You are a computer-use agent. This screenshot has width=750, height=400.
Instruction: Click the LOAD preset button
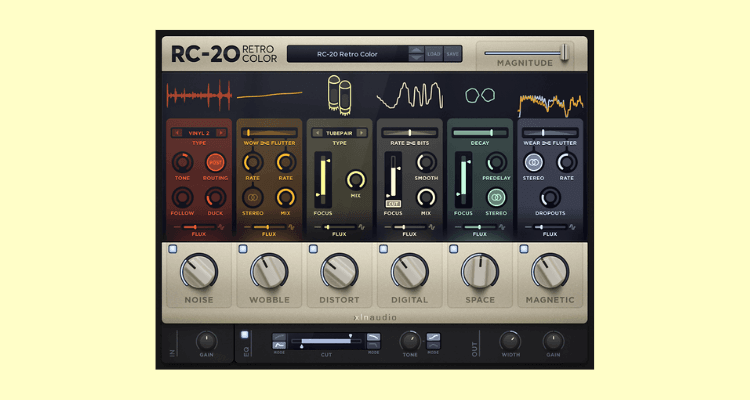coord(433,54)
